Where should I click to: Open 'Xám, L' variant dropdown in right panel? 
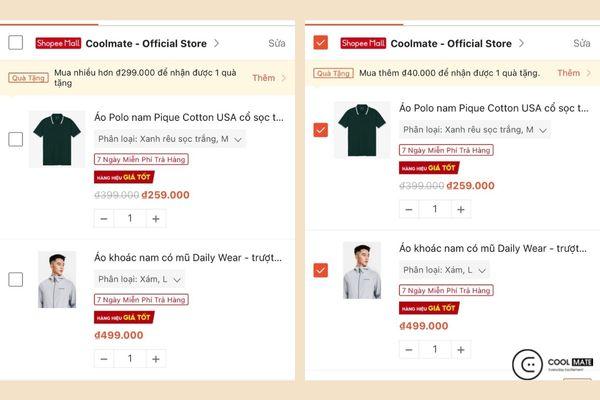point(445,270)
